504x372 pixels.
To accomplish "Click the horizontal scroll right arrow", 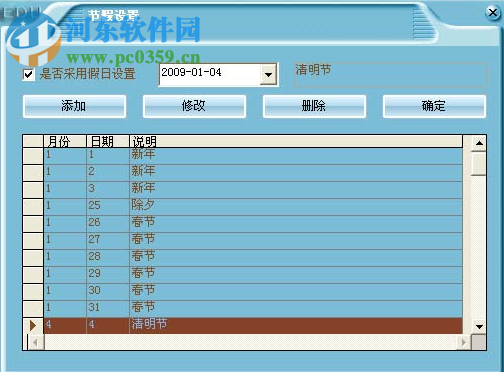I will tap(464, 342).
